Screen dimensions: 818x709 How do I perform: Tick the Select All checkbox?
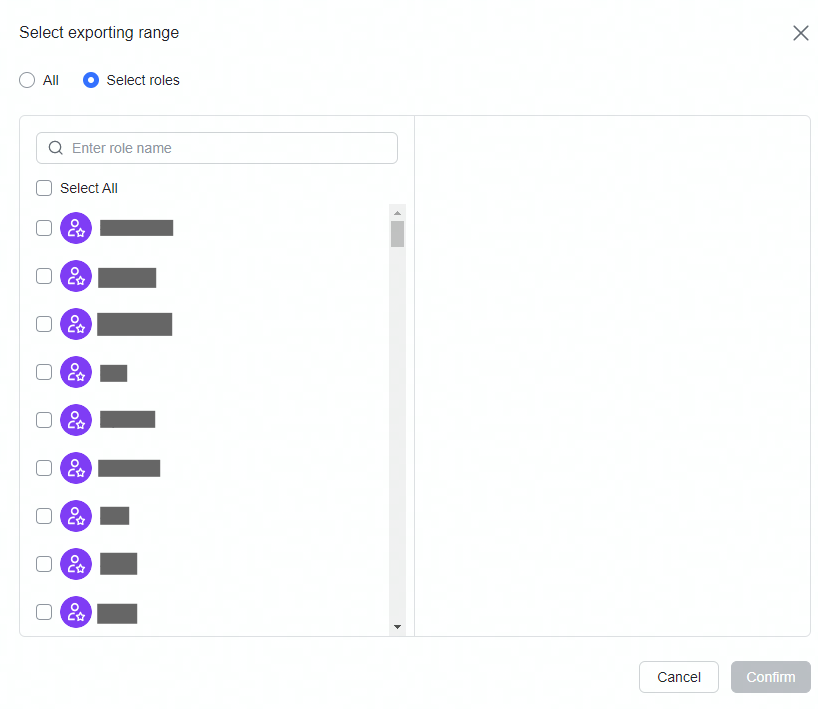(44, 188)
